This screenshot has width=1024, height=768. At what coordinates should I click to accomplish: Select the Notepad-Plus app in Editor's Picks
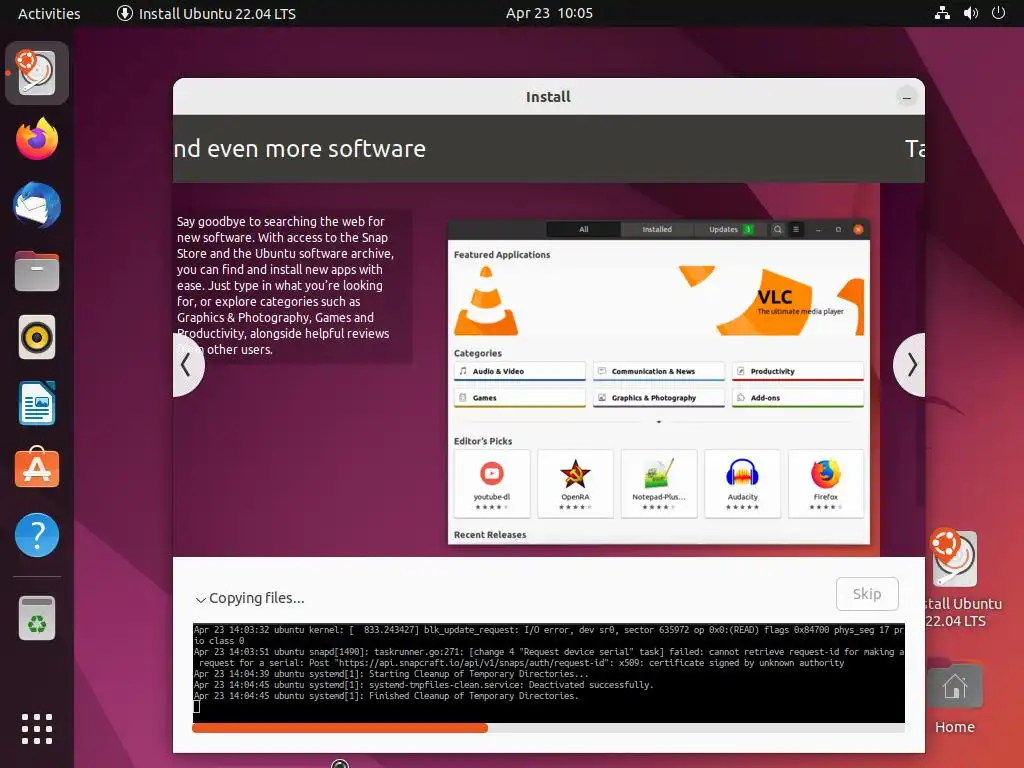click(x=659, y=484)
